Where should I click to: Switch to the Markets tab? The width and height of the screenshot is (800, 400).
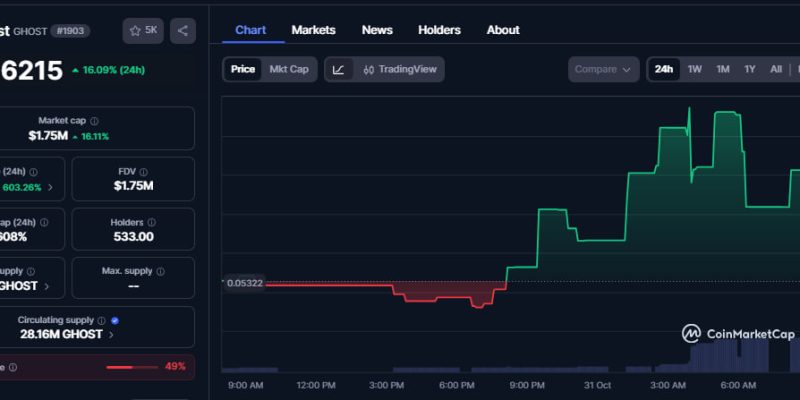(313, 30)
